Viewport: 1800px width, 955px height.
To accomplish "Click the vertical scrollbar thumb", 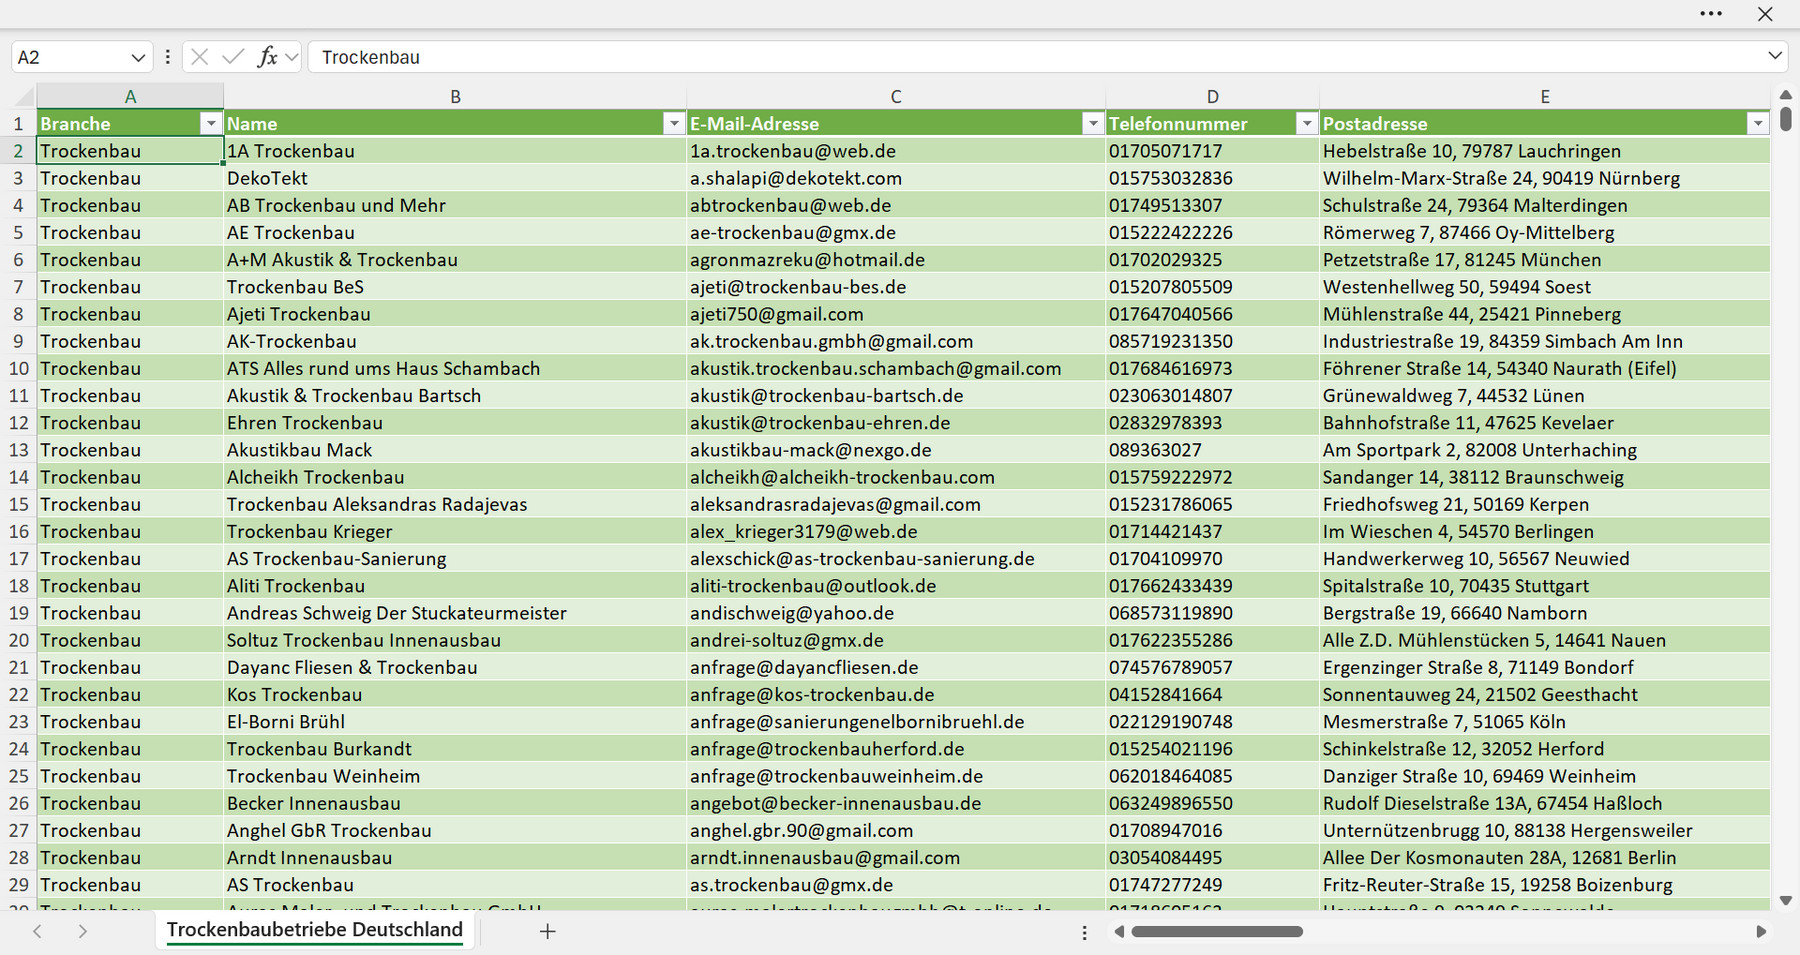I will click(1786, 119).
